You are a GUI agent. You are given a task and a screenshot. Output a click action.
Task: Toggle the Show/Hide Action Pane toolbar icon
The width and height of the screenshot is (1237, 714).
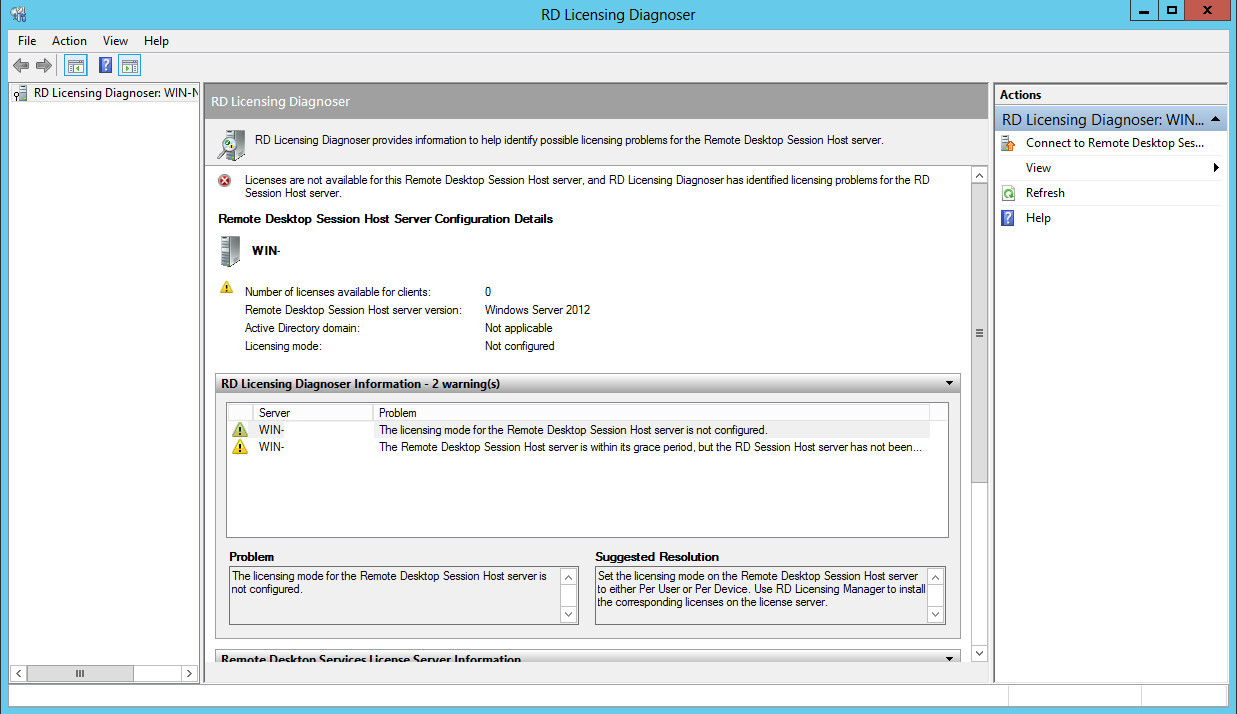[x=129, y=66]
